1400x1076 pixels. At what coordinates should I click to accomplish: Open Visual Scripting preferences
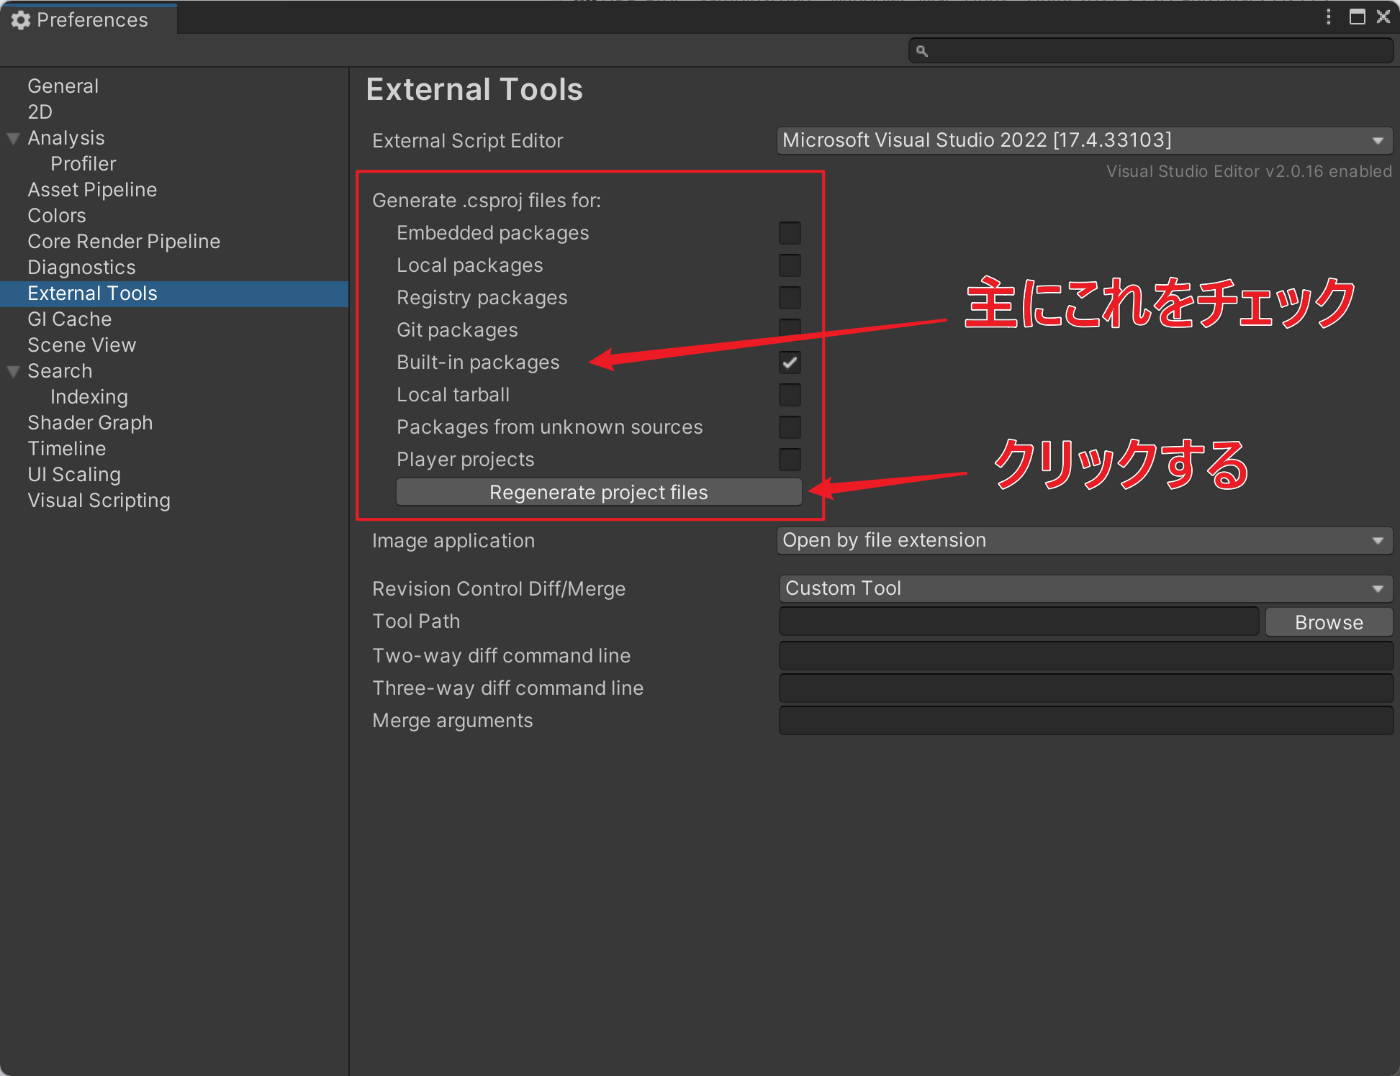coord(99,501)
